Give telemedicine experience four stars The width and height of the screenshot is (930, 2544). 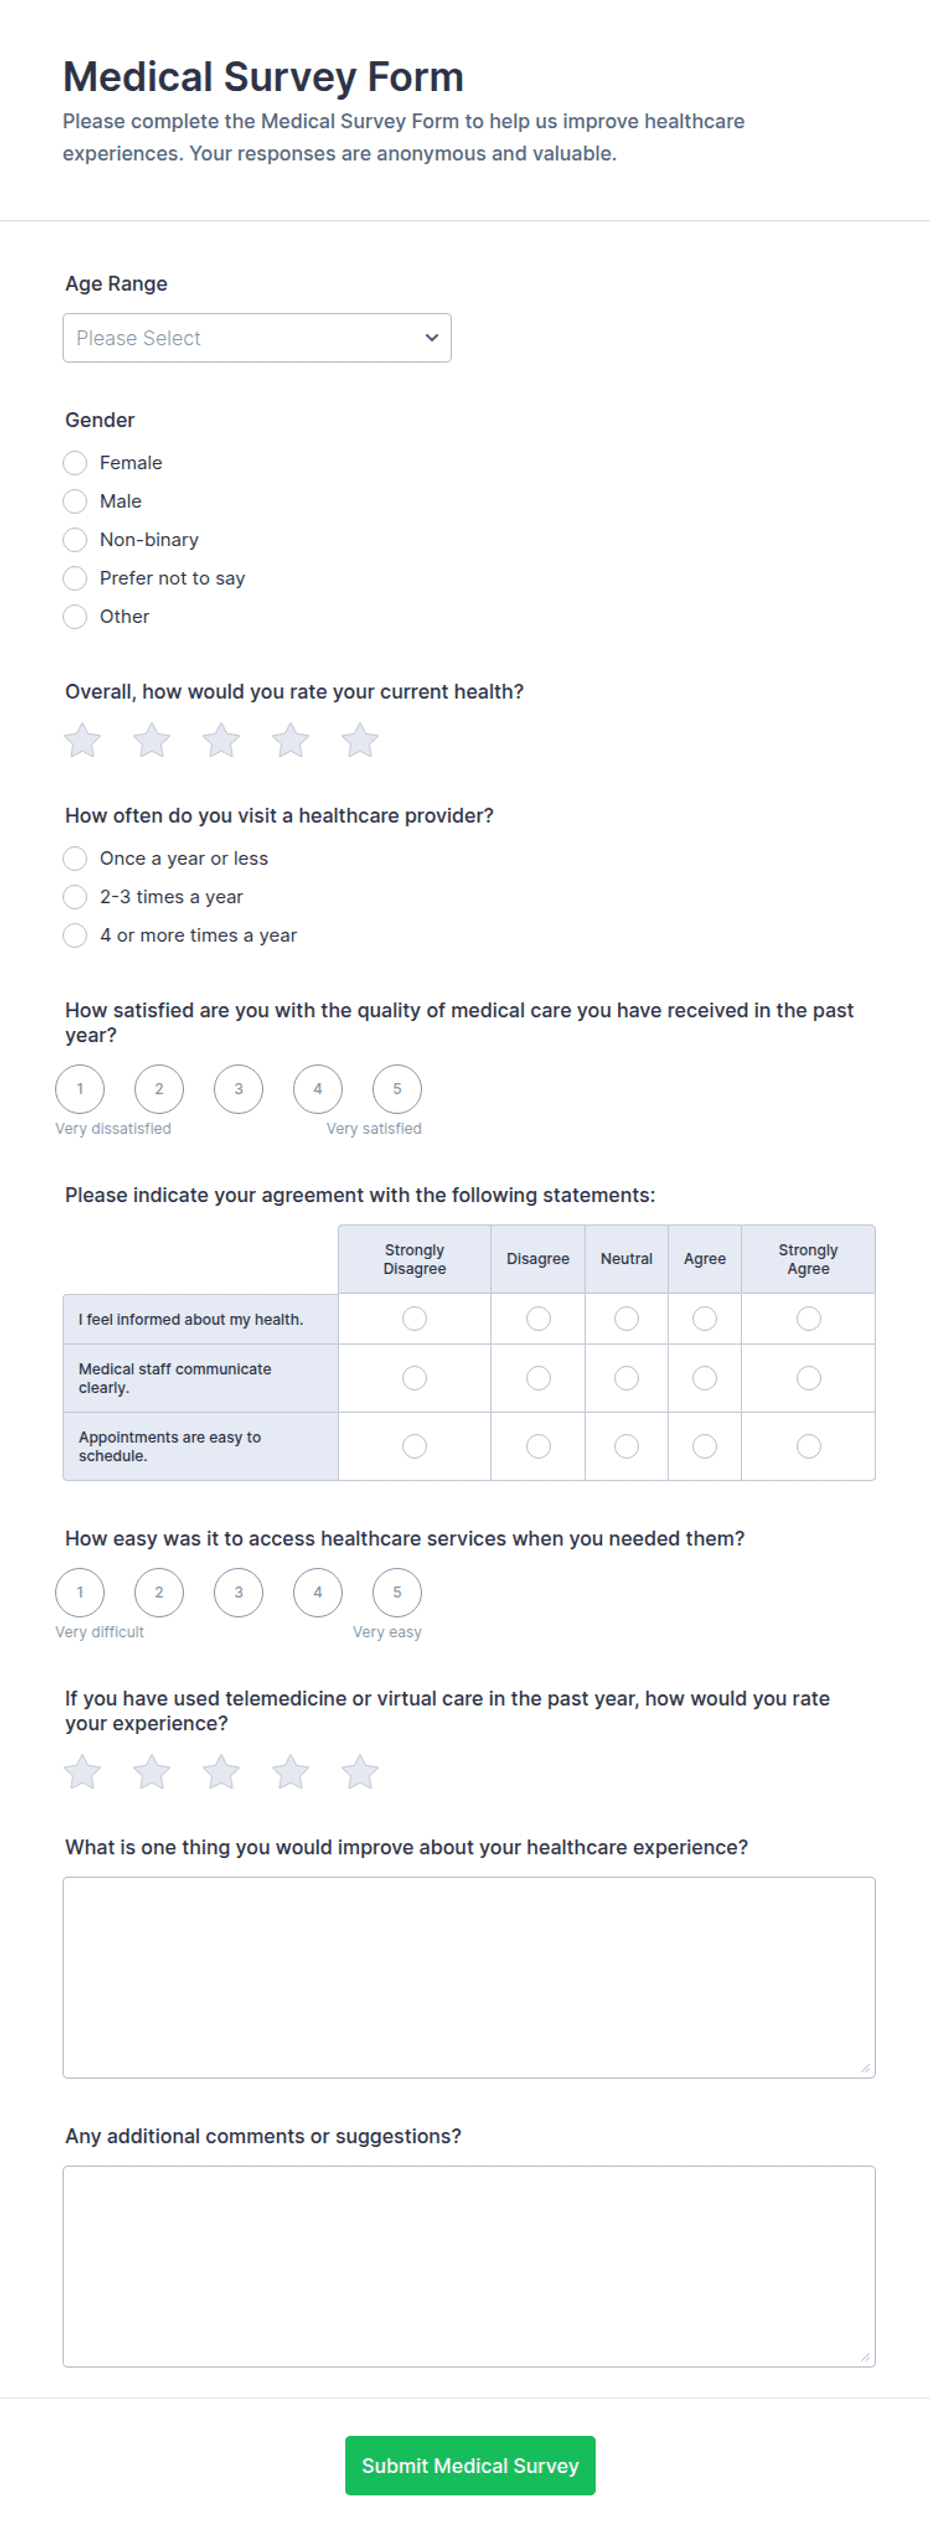pyautogui.click(x=291, y=1772)
